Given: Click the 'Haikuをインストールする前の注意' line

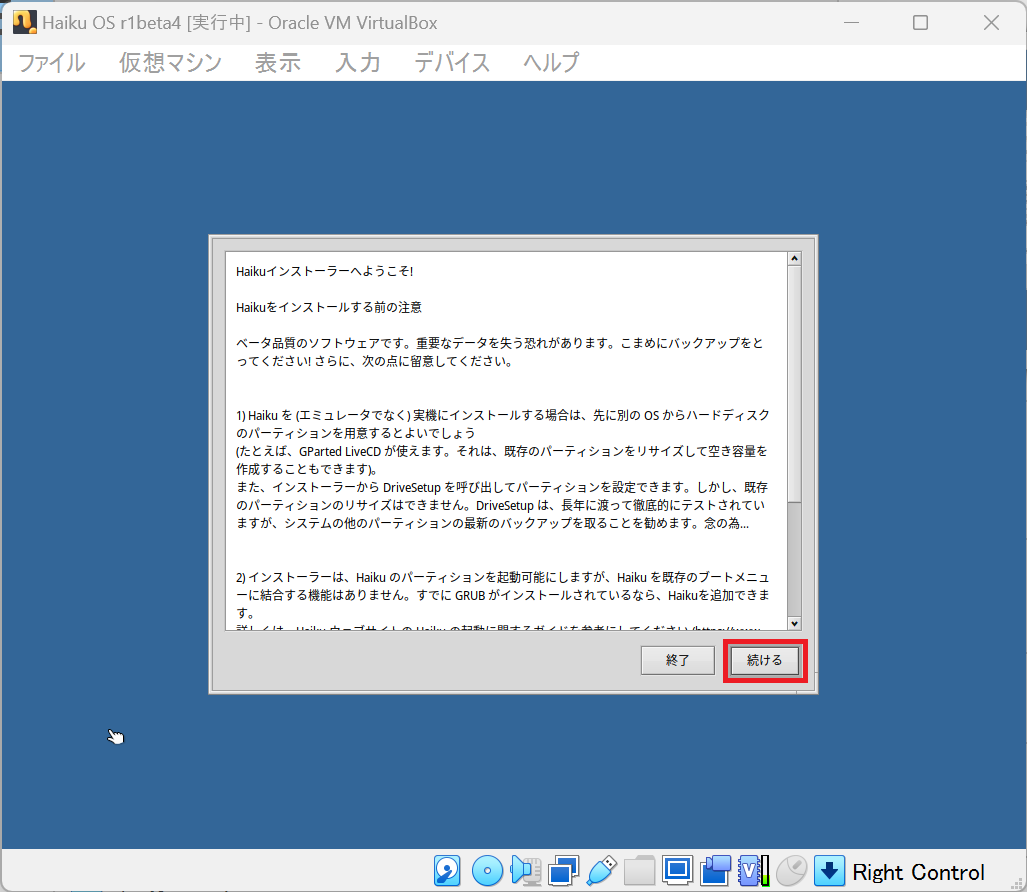Looking at the screenshot, I should coord(329,307).
